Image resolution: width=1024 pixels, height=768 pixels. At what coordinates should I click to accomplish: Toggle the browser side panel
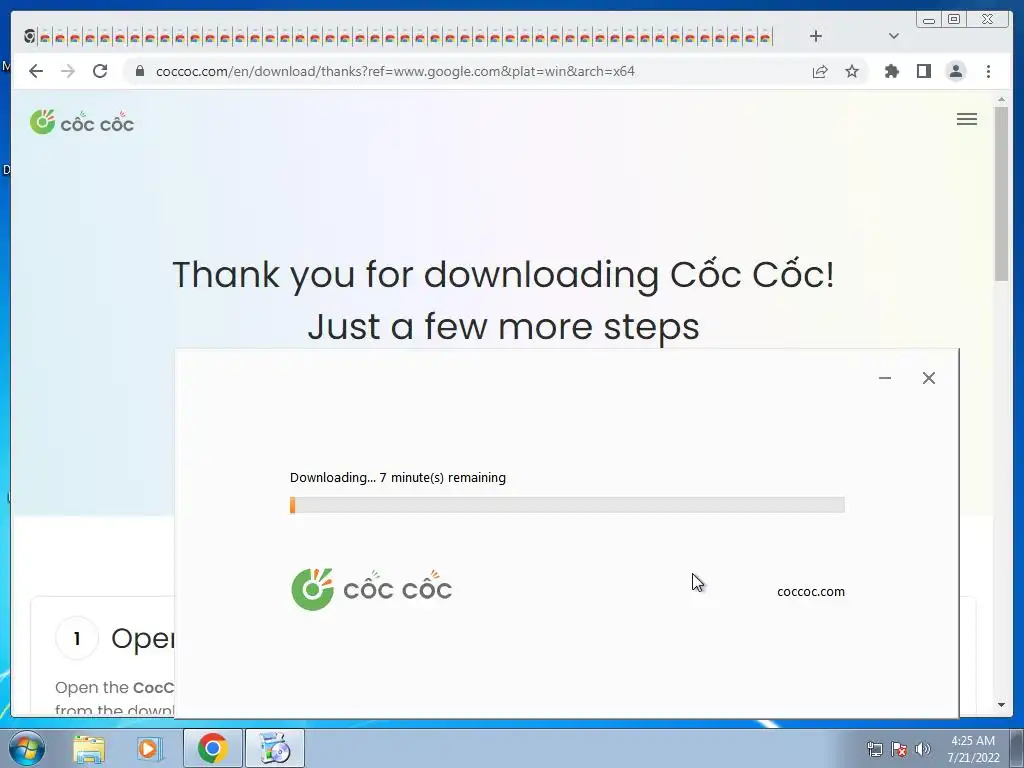[x=923, y=71]
